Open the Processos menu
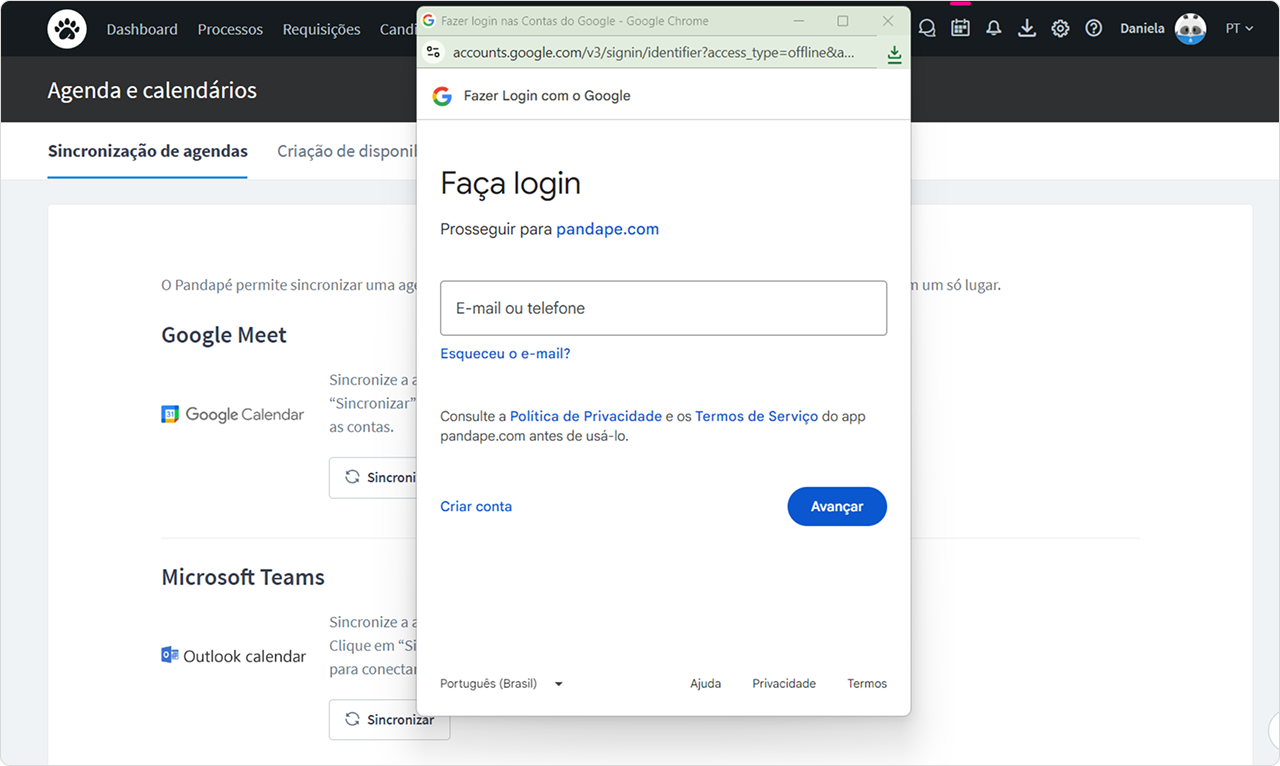Viewport: 1280px width, 766px height. click(230, 29)
